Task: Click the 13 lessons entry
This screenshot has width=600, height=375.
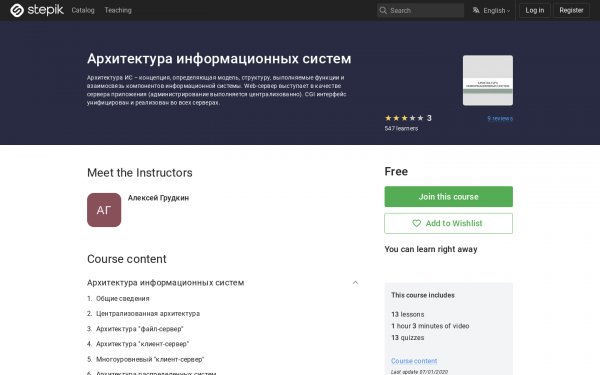Action: (408, 314)
